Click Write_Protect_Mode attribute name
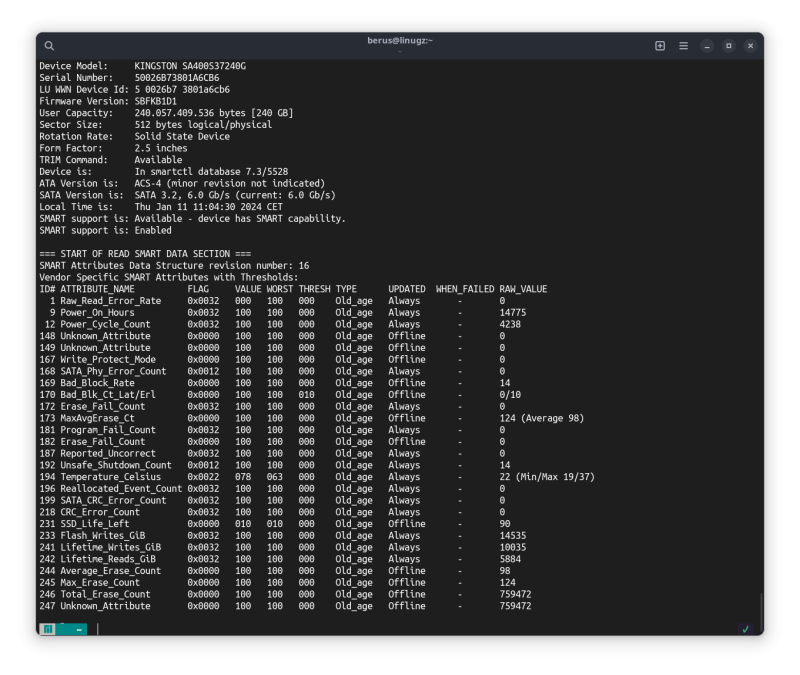This screenshot has width=800, height=675. coord(108,359)
